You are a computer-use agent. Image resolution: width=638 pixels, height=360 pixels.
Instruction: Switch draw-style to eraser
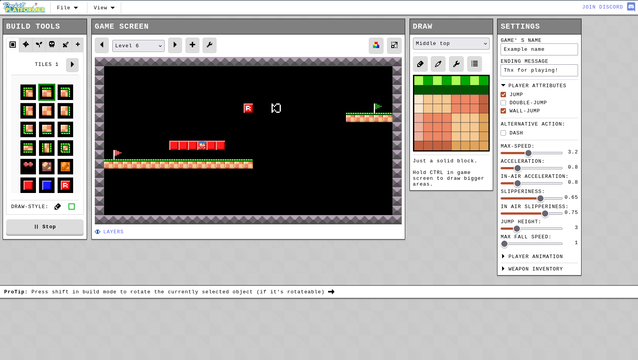[57, 207]
